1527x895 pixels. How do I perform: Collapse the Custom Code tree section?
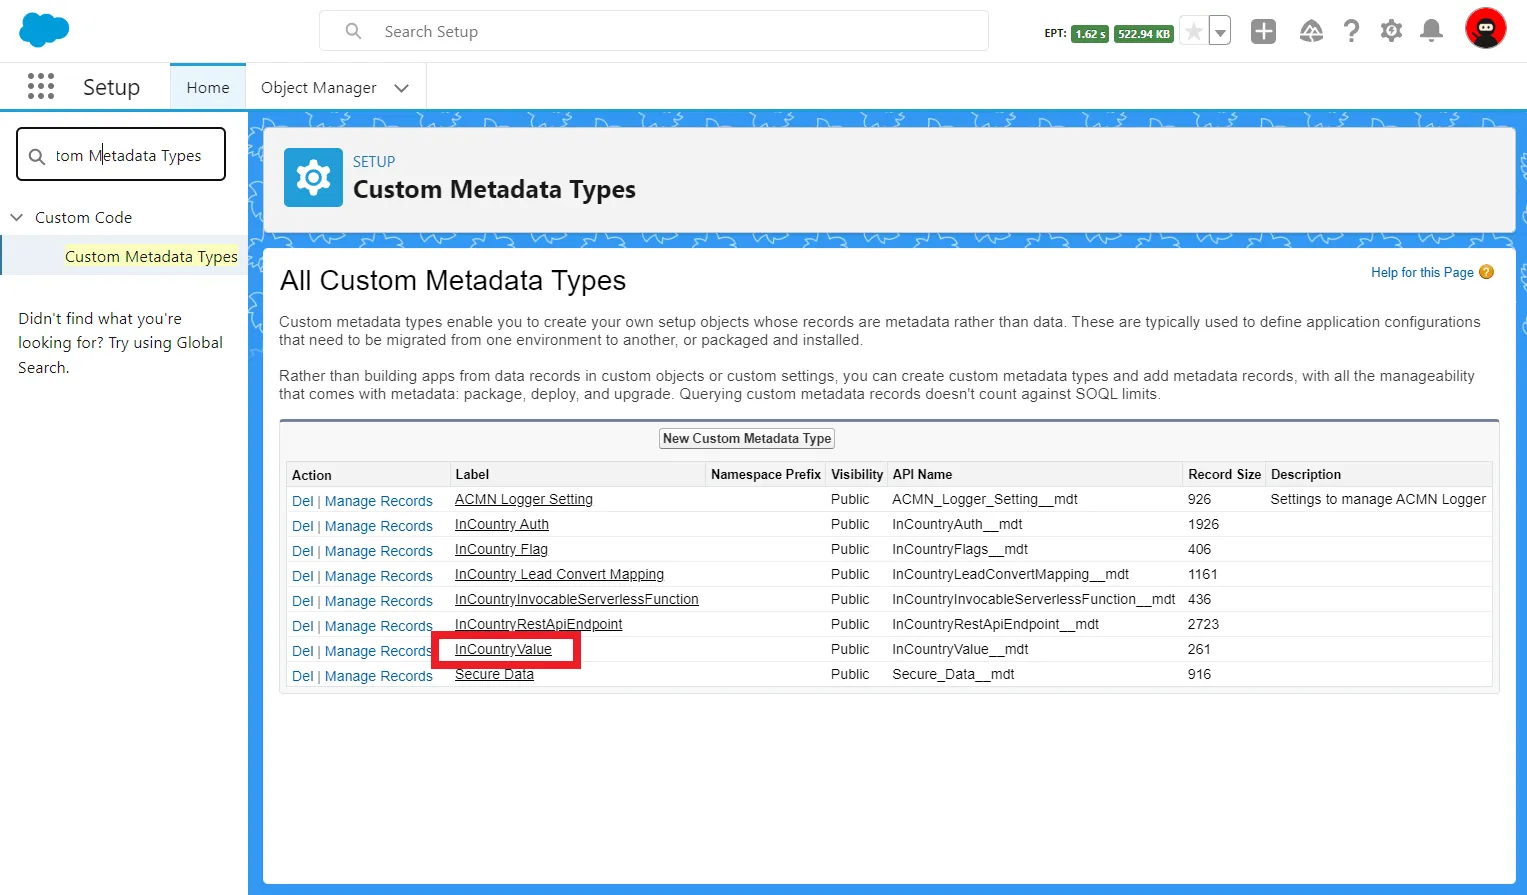(17, 217)
